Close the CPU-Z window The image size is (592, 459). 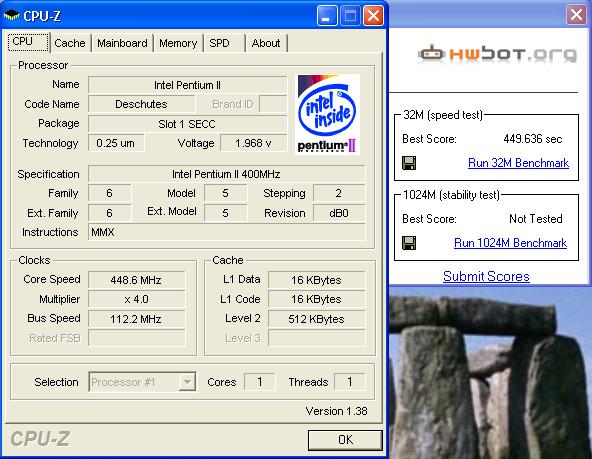pyautogui.click(x=373, y=15)
